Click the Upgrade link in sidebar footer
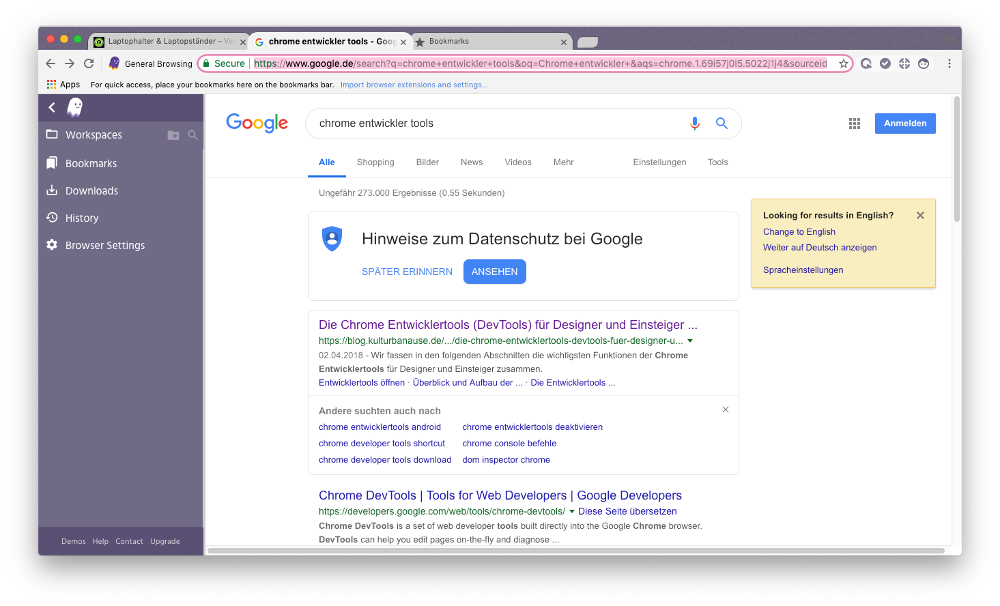Screen dimensions: 1000x606 pyautogui.click(x=165, y=542)
